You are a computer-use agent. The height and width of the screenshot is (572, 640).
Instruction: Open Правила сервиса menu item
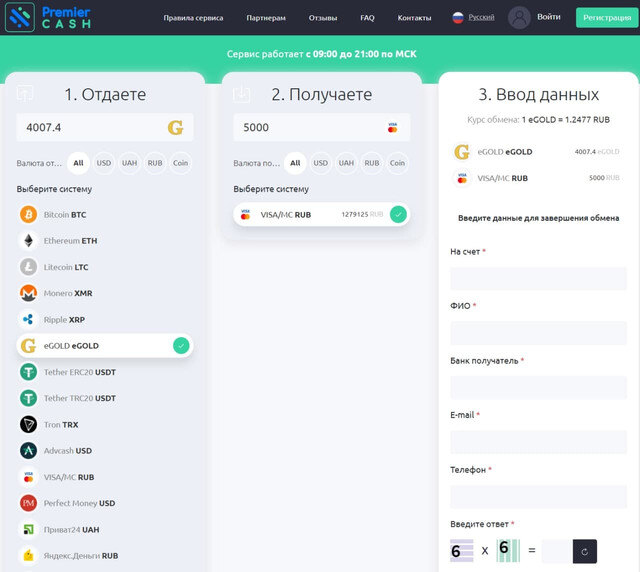click(193, 18)
